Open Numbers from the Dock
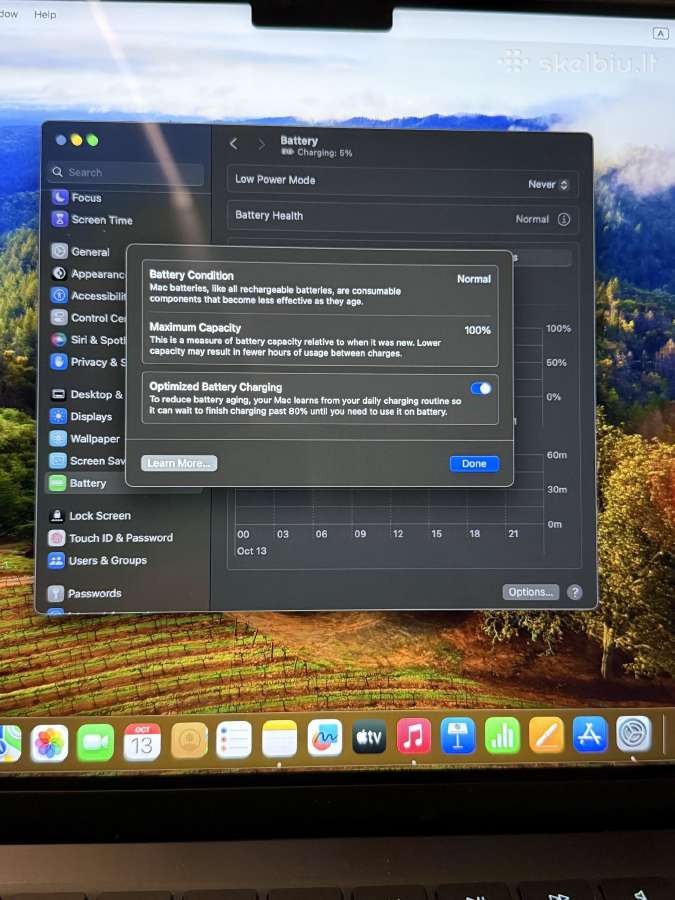This screenshot has height=900, width=675. click(x=503, y=735)
